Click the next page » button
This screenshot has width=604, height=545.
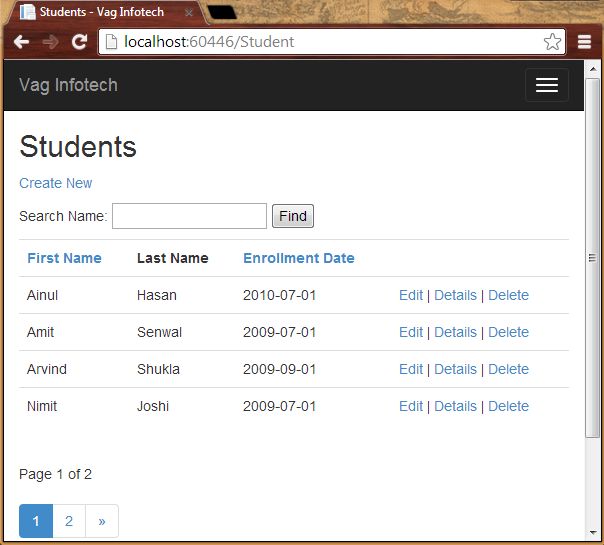click(x=102, y=521)
